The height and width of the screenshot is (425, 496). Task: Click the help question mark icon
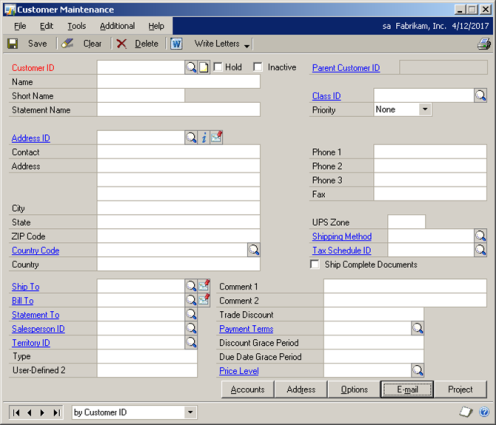[x=484, y=412]
